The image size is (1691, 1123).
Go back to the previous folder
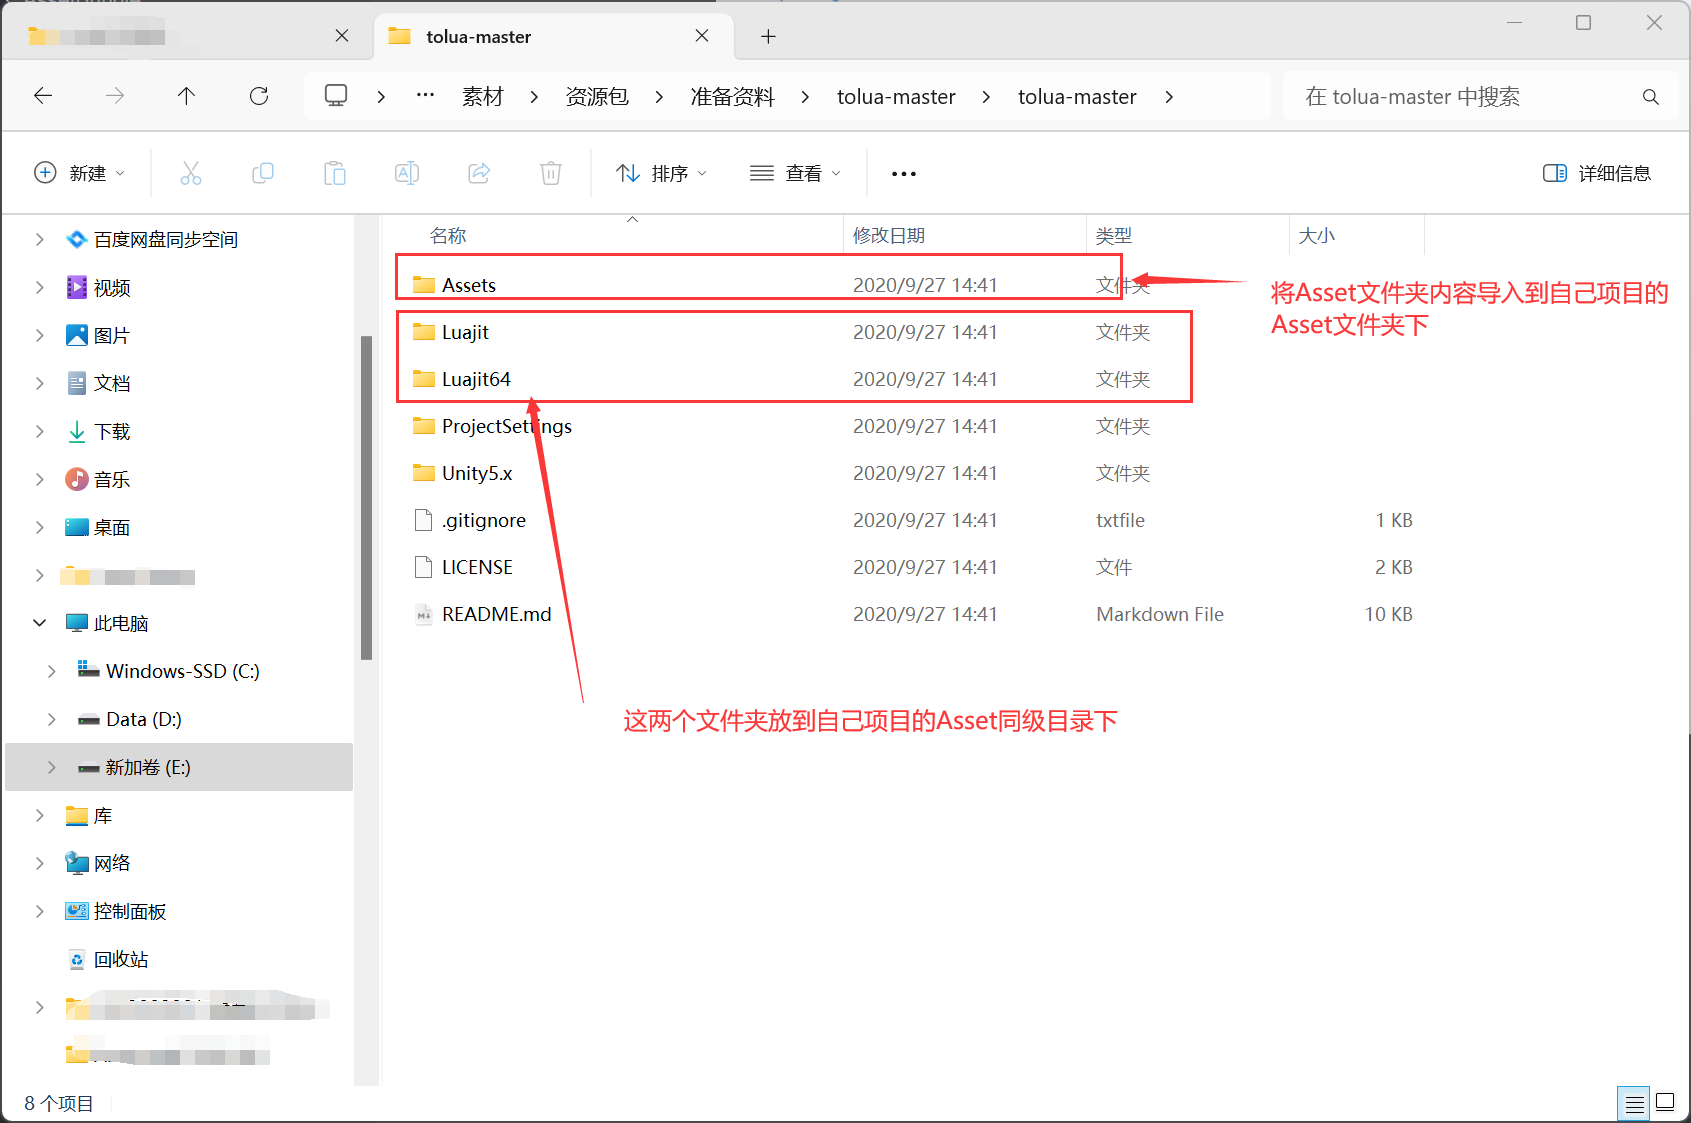43,96
